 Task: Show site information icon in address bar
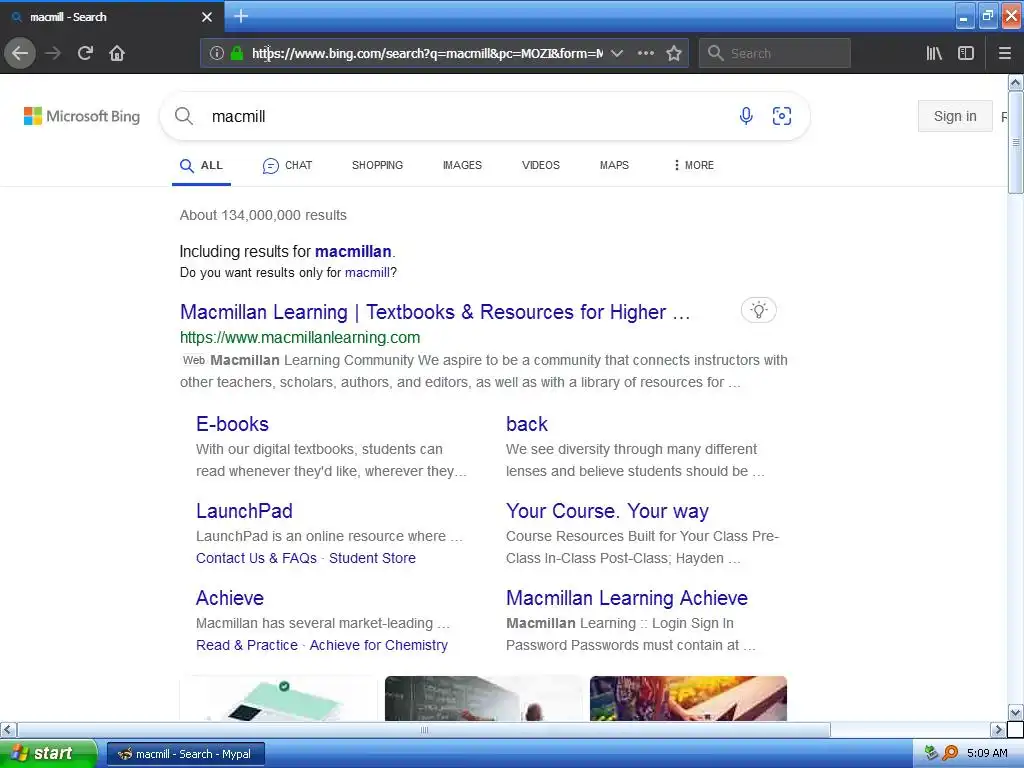pos(217,53)
